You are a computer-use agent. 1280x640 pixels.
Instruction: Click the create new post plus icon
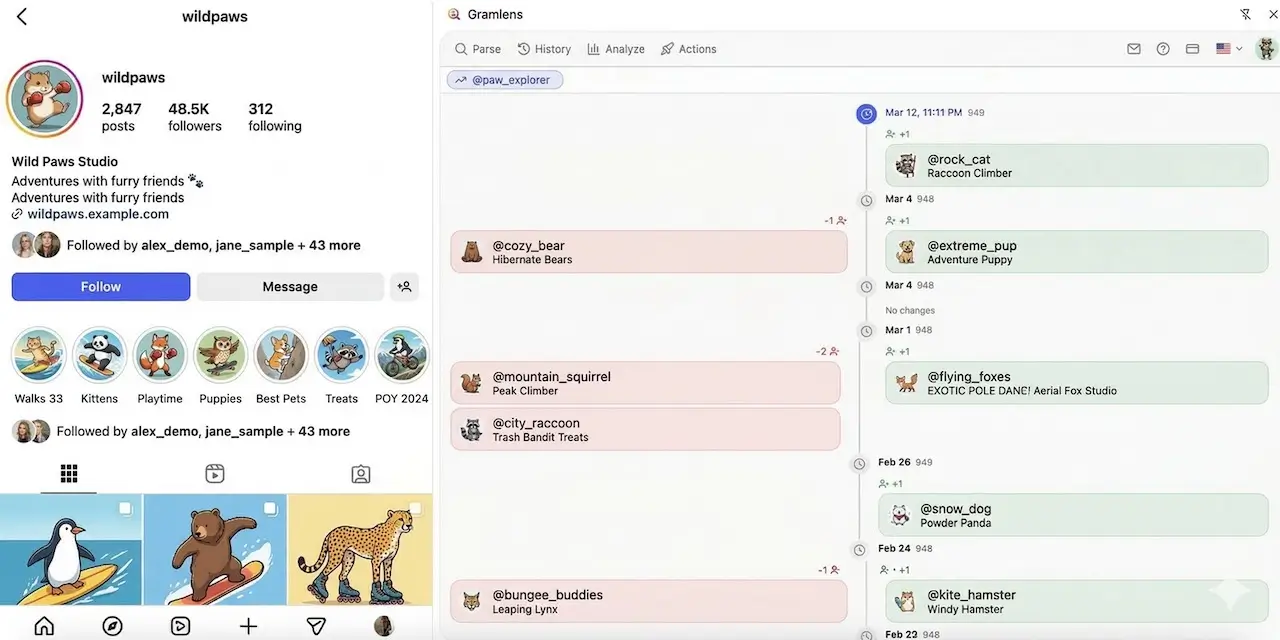point(248,626)
